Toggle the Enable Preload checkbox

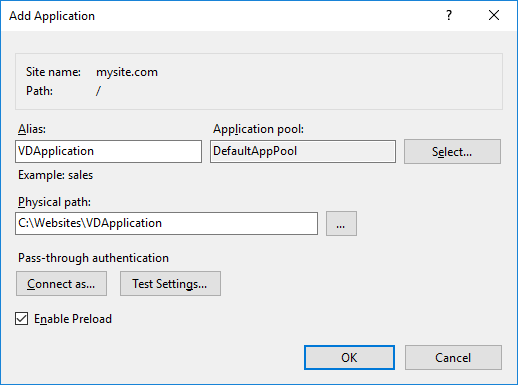(21, 319)
